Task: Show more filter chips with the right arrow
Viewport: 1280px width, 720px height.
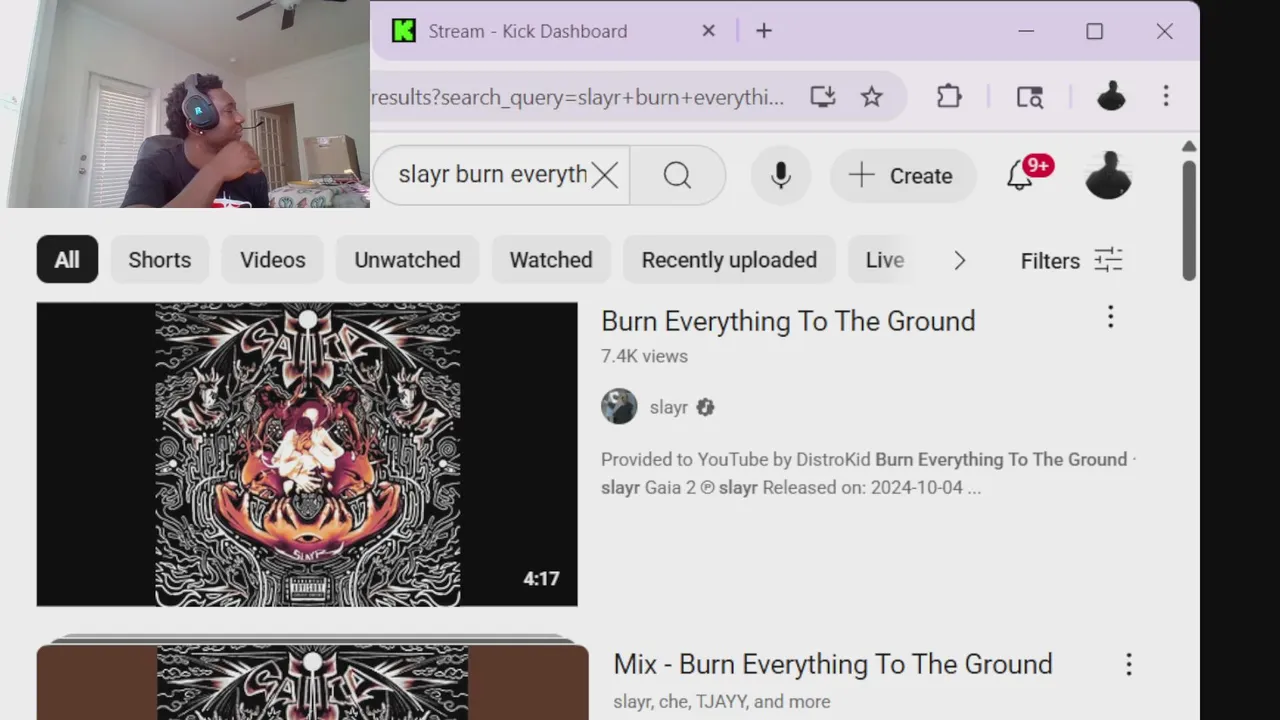Action: pyautogui.click(x=960, y=260)
